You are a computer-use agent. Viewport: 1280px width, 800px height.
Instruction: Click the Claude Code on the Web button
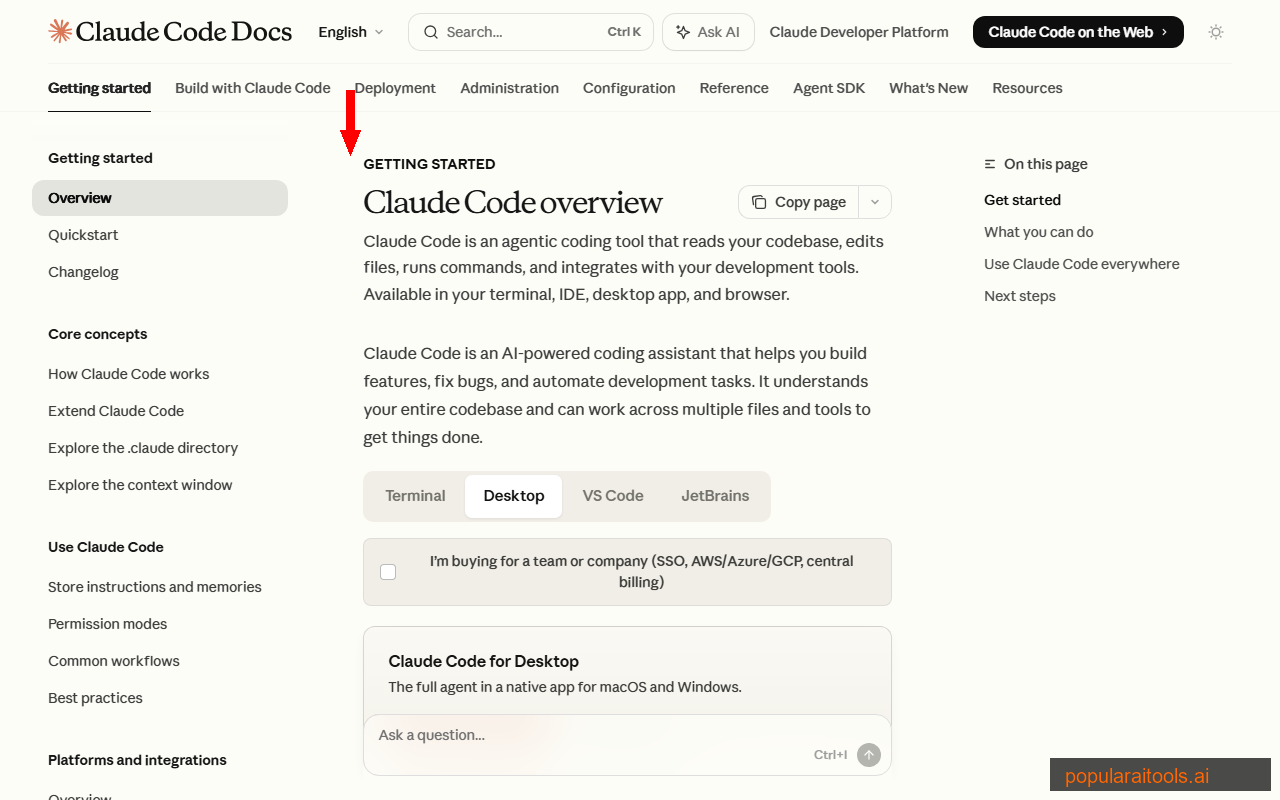coord(1077,31)
